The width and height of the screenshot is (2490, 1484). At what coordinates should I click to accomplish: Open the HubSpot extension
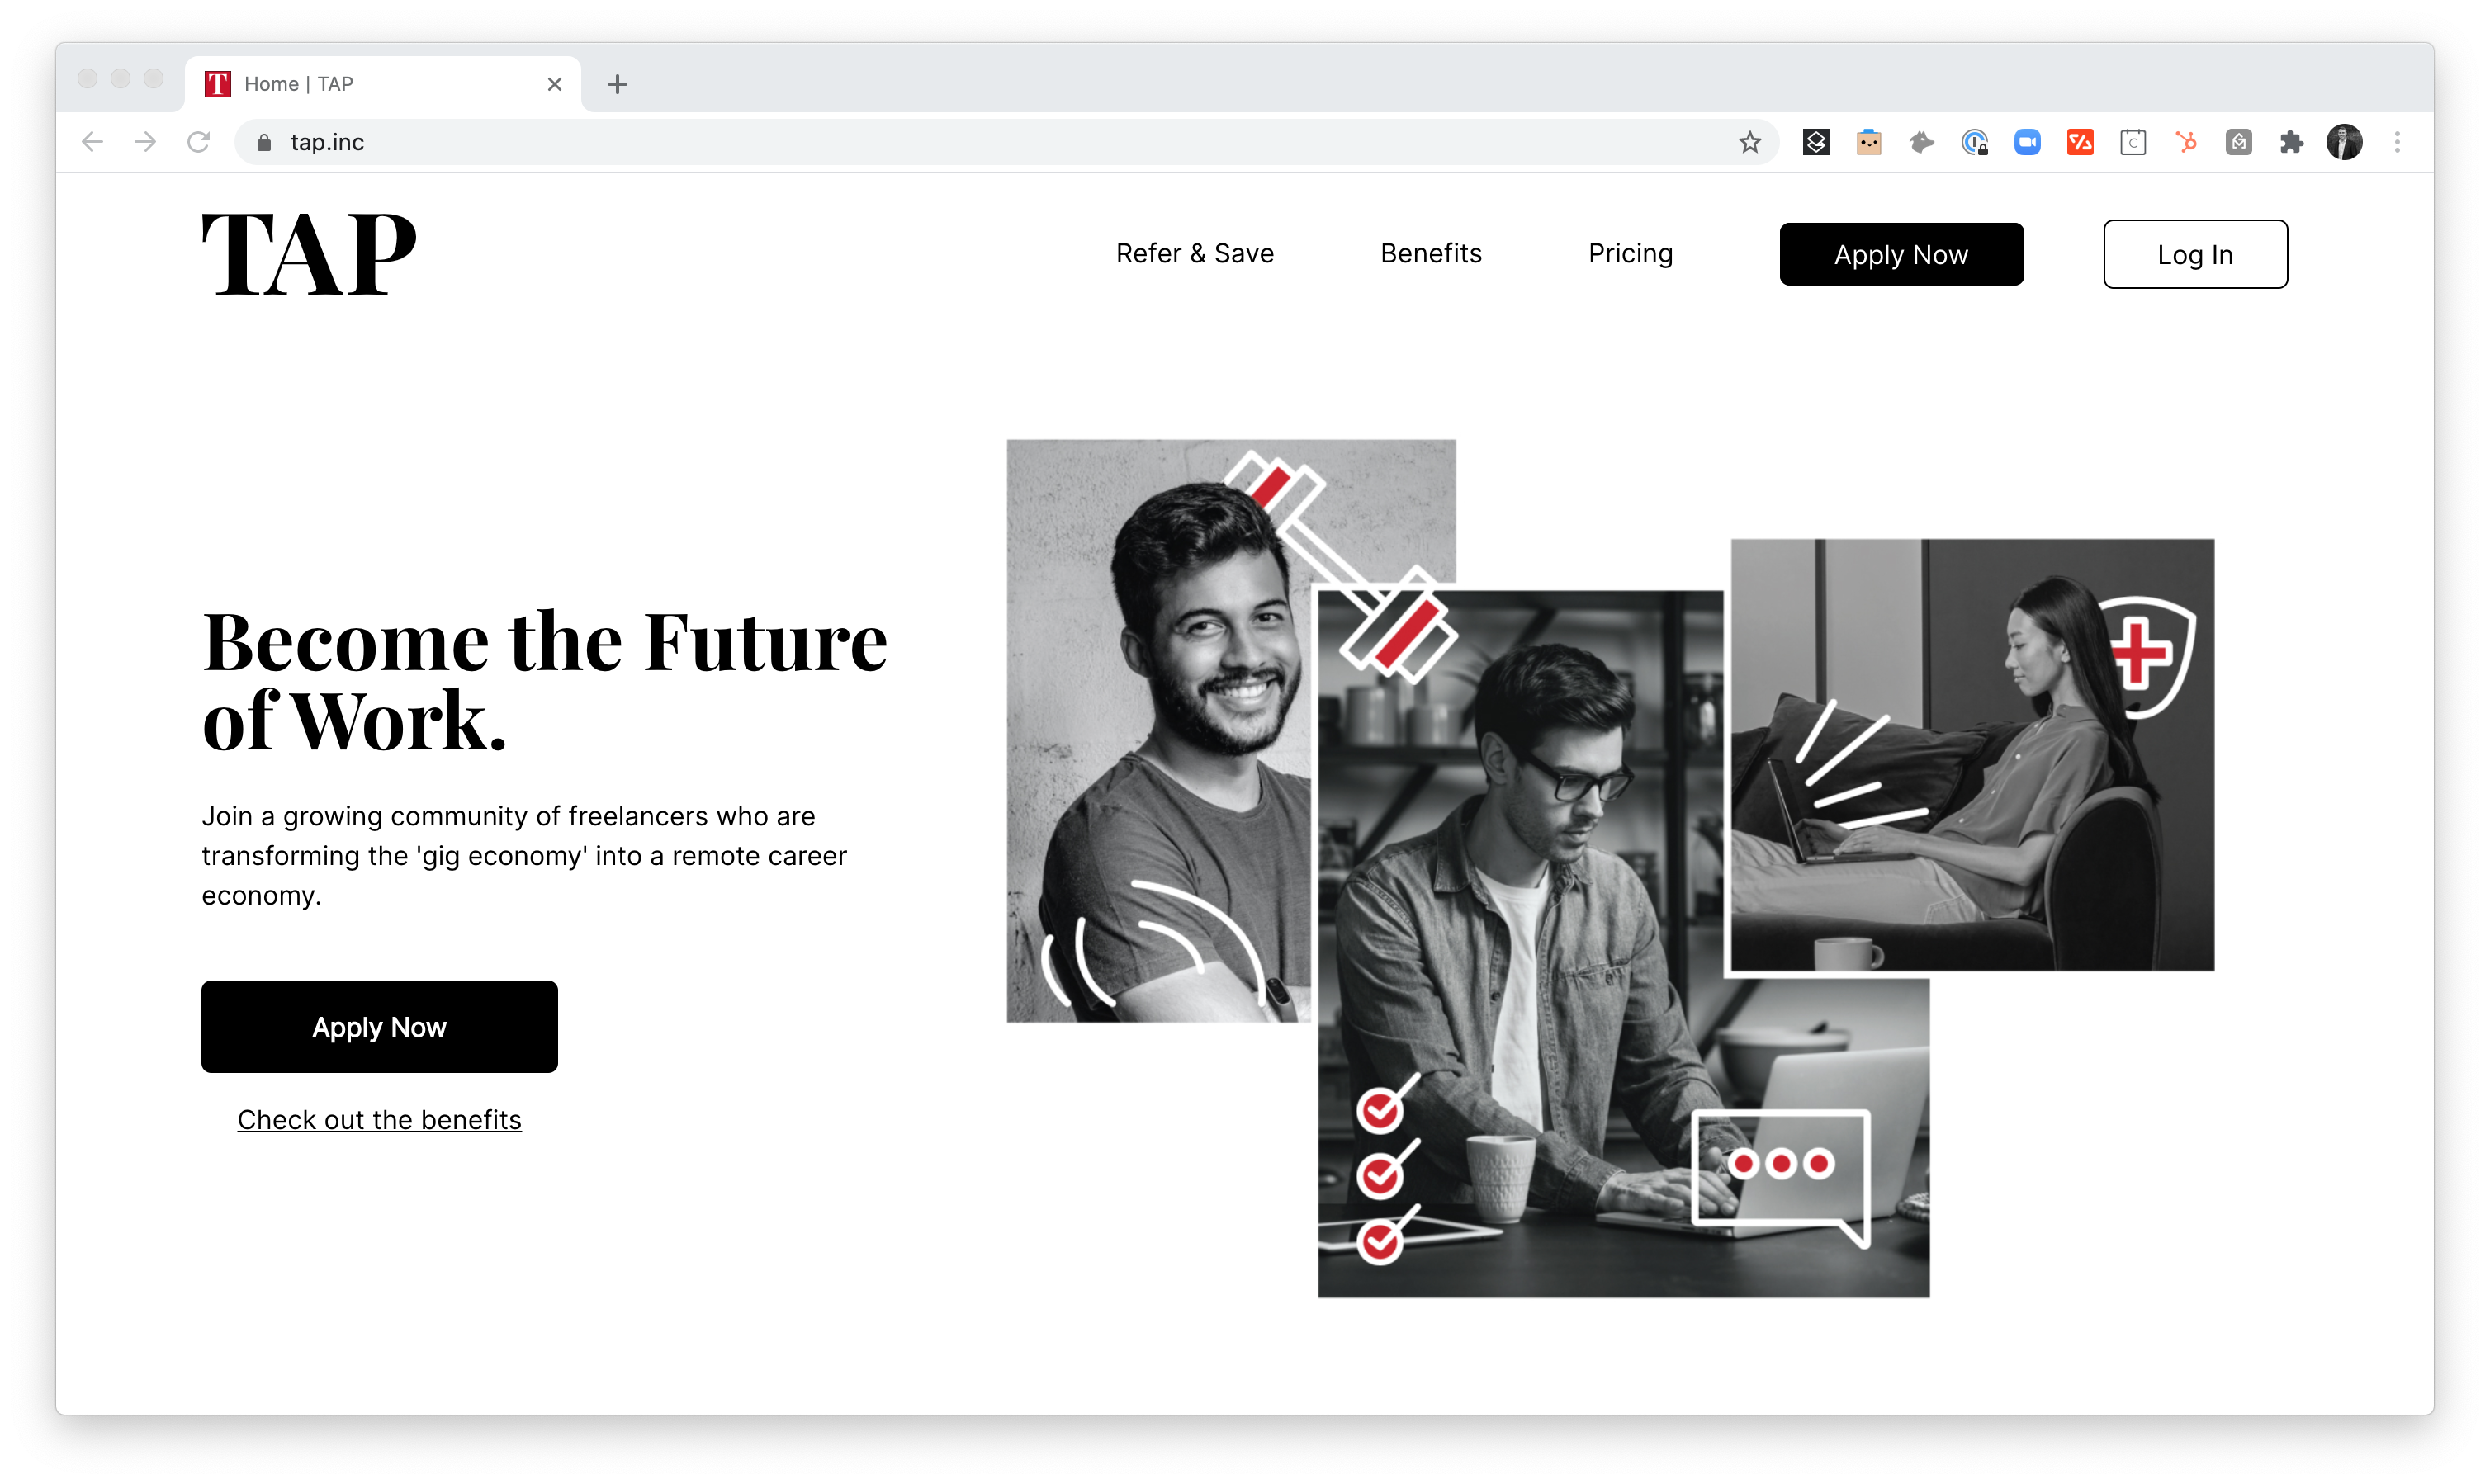2185,143
